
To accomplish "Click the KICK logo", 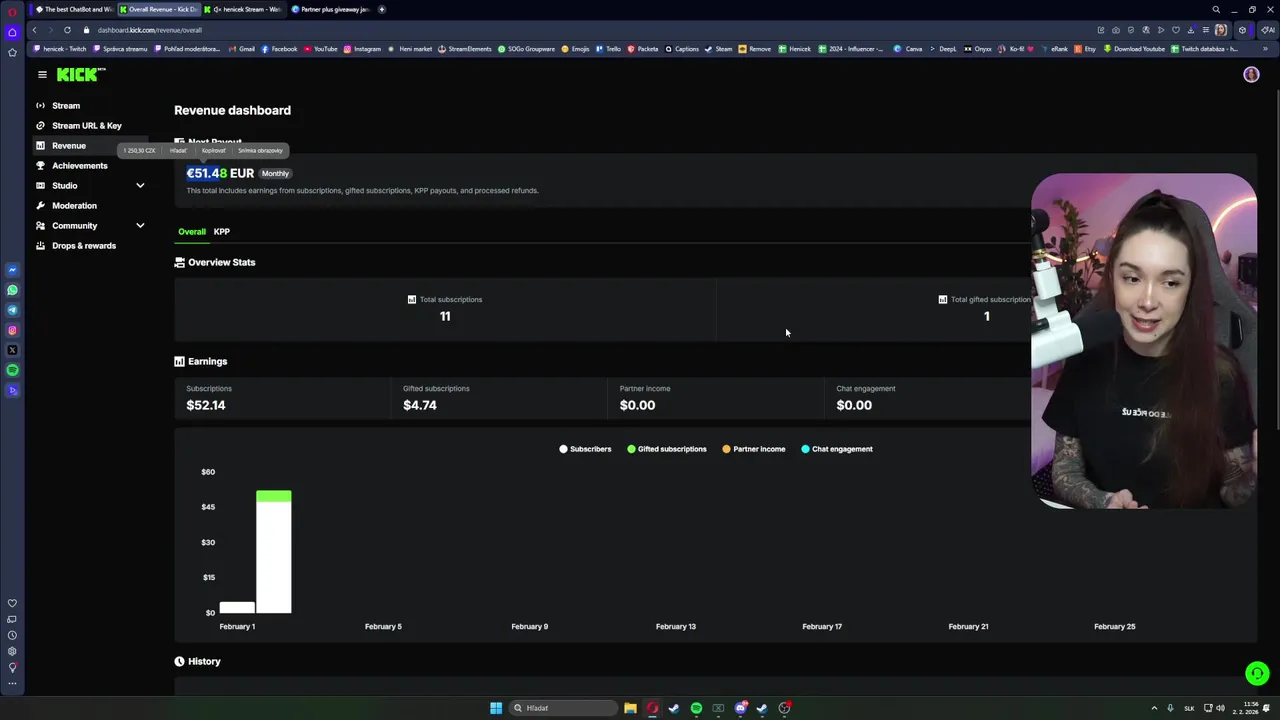I will 80,74.
